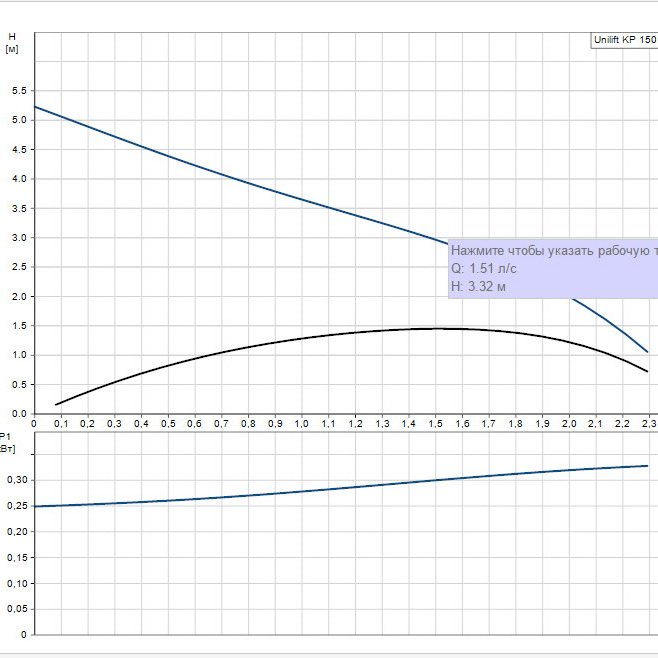The image size is (658, 658).
Task: Click the 3.0 label on head axis
Action: [17, 238]
